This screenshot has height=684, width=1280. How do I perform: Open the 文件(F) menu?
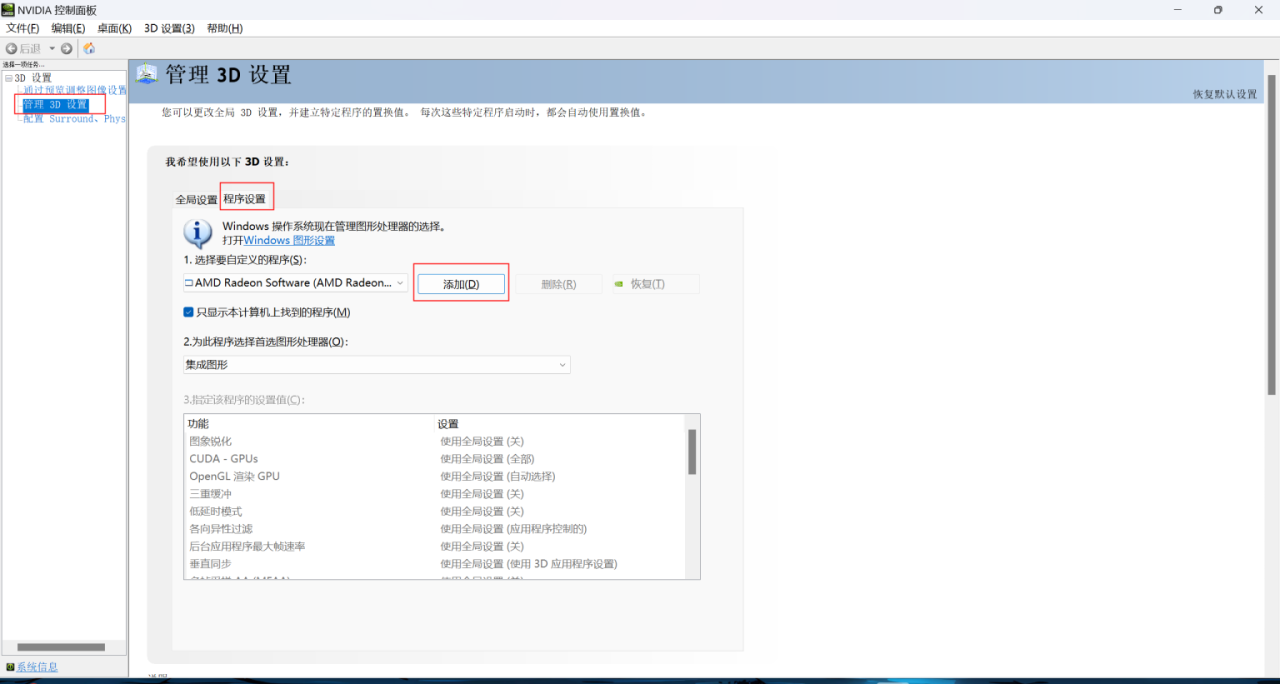point(22,28)
